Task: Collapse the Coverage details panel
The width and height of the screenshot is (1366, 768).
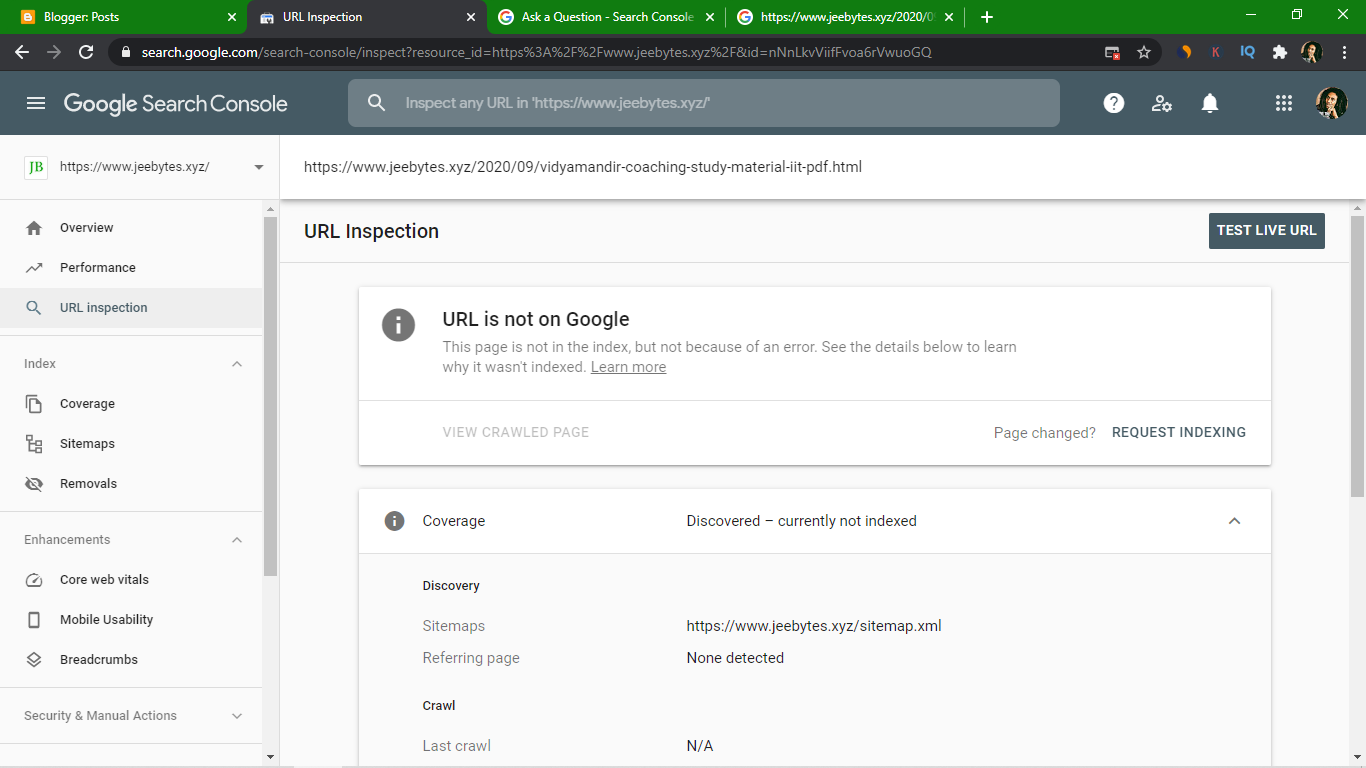Action: point(1234,521)
